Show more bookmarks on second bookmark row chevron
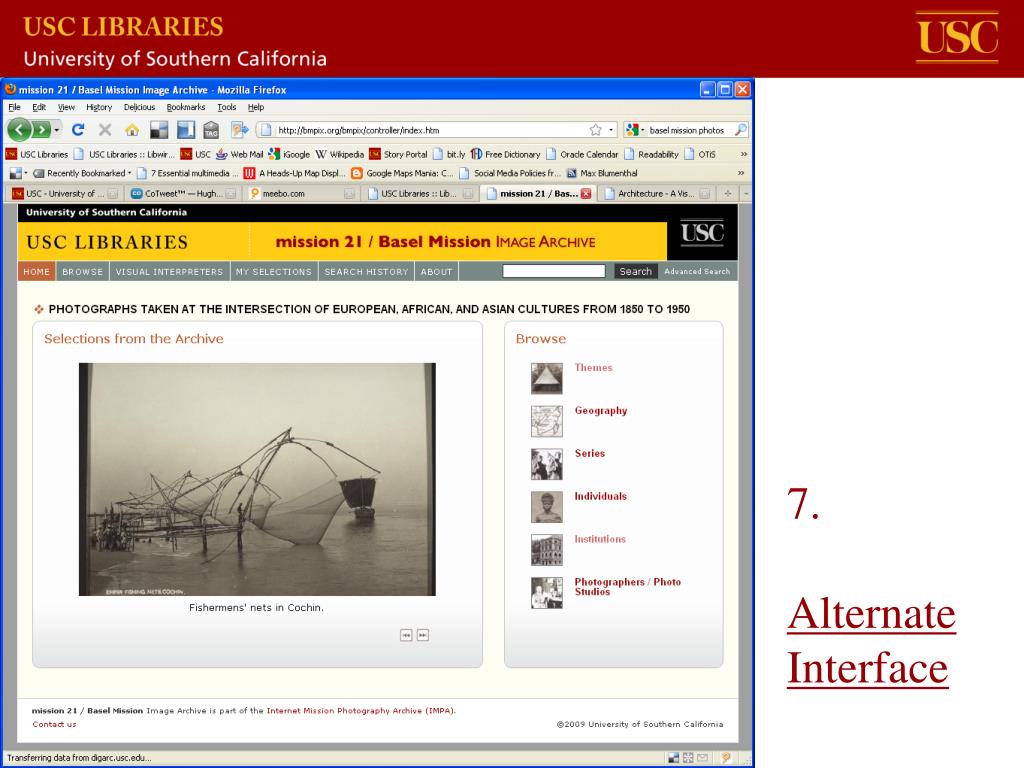Image resolution: width=1024 pixels, height=768 pixels. [x=741, y=173]
